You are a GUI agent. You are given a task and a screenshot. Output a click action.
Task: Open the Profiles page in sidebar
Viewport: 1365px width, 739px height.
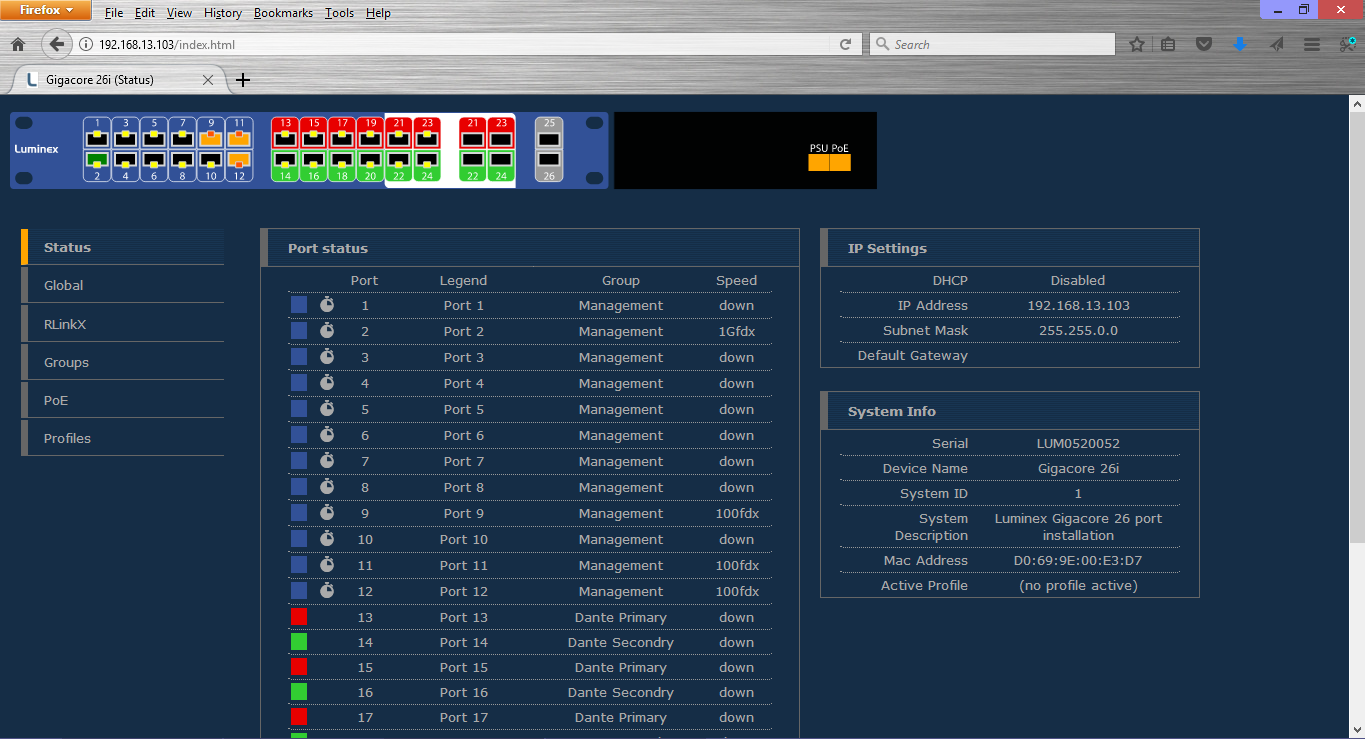[122, 438]
